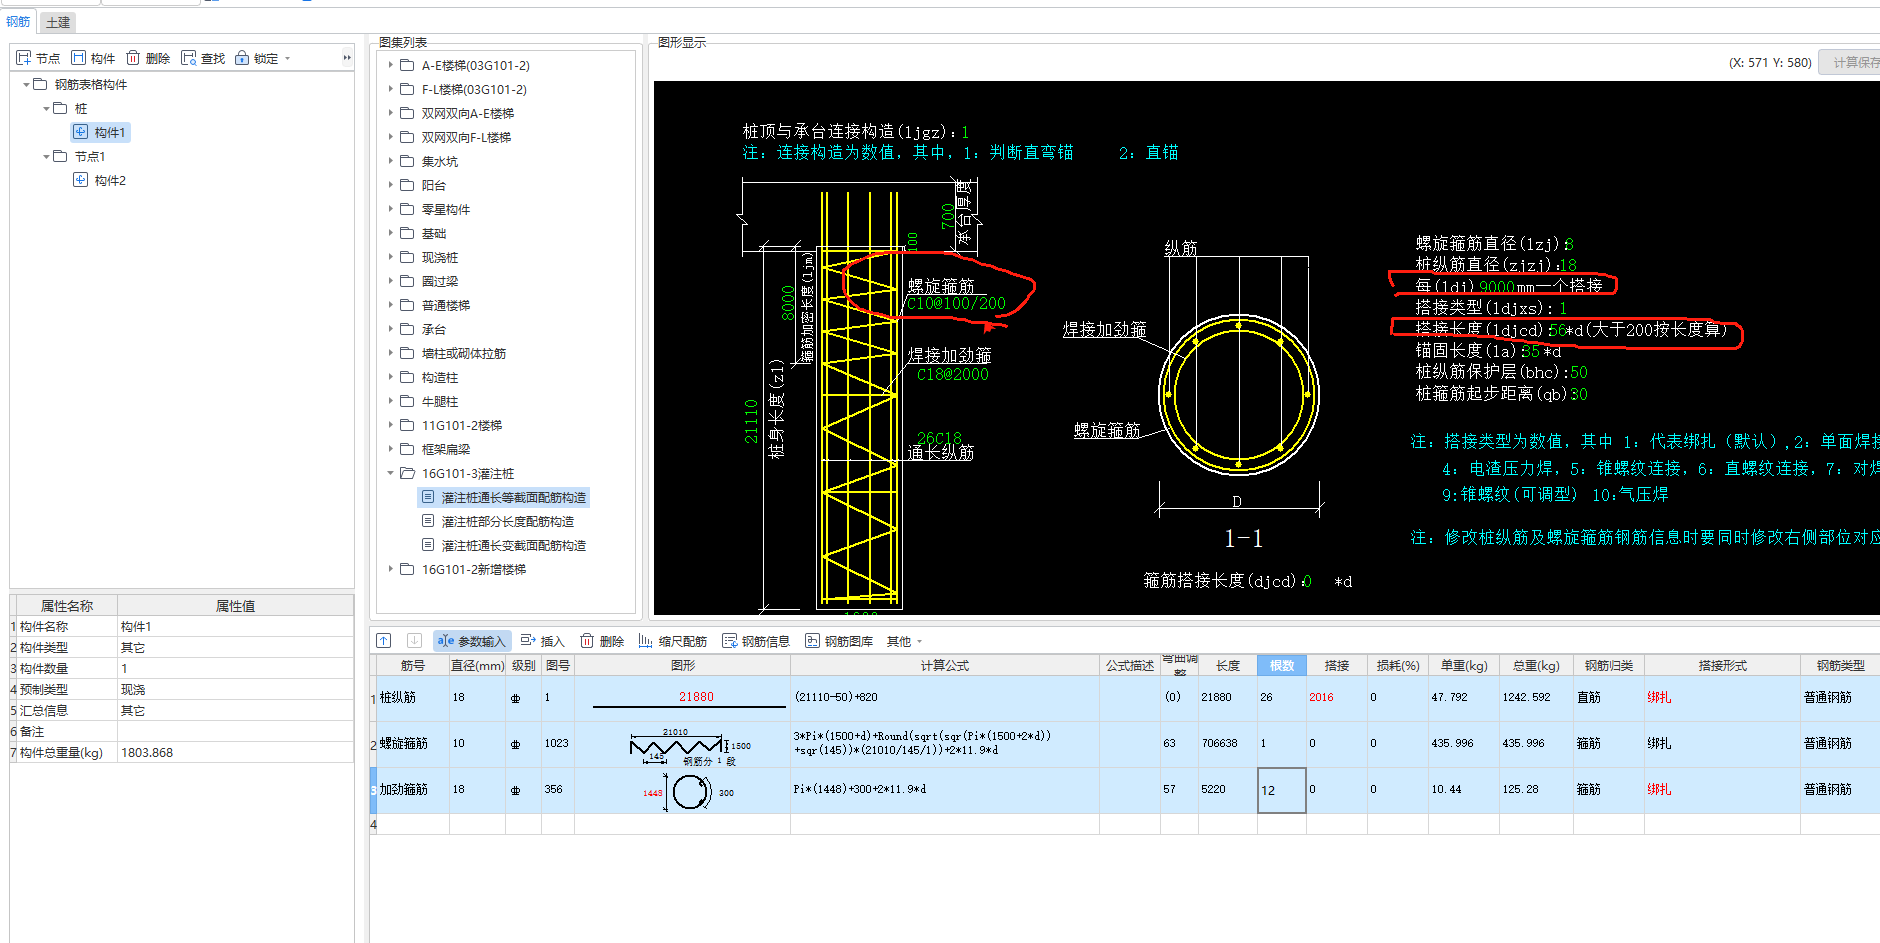Image resolution: width=1880 pixels, height=943 pixels.
Task: Click the 集水坑 folder icon
Action: point(407,161)
